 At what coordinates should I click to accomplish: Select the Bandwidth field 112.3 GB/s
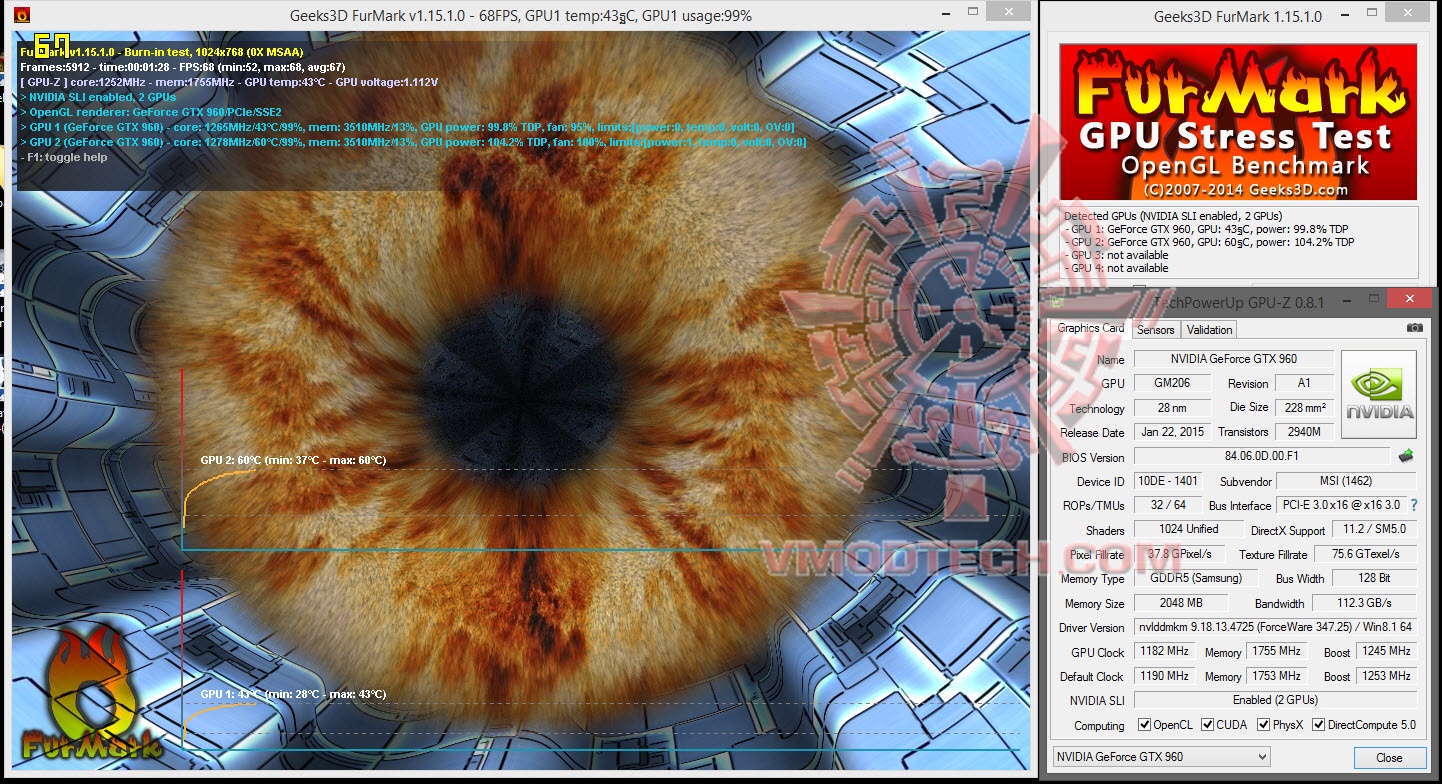pos(1364,603)
